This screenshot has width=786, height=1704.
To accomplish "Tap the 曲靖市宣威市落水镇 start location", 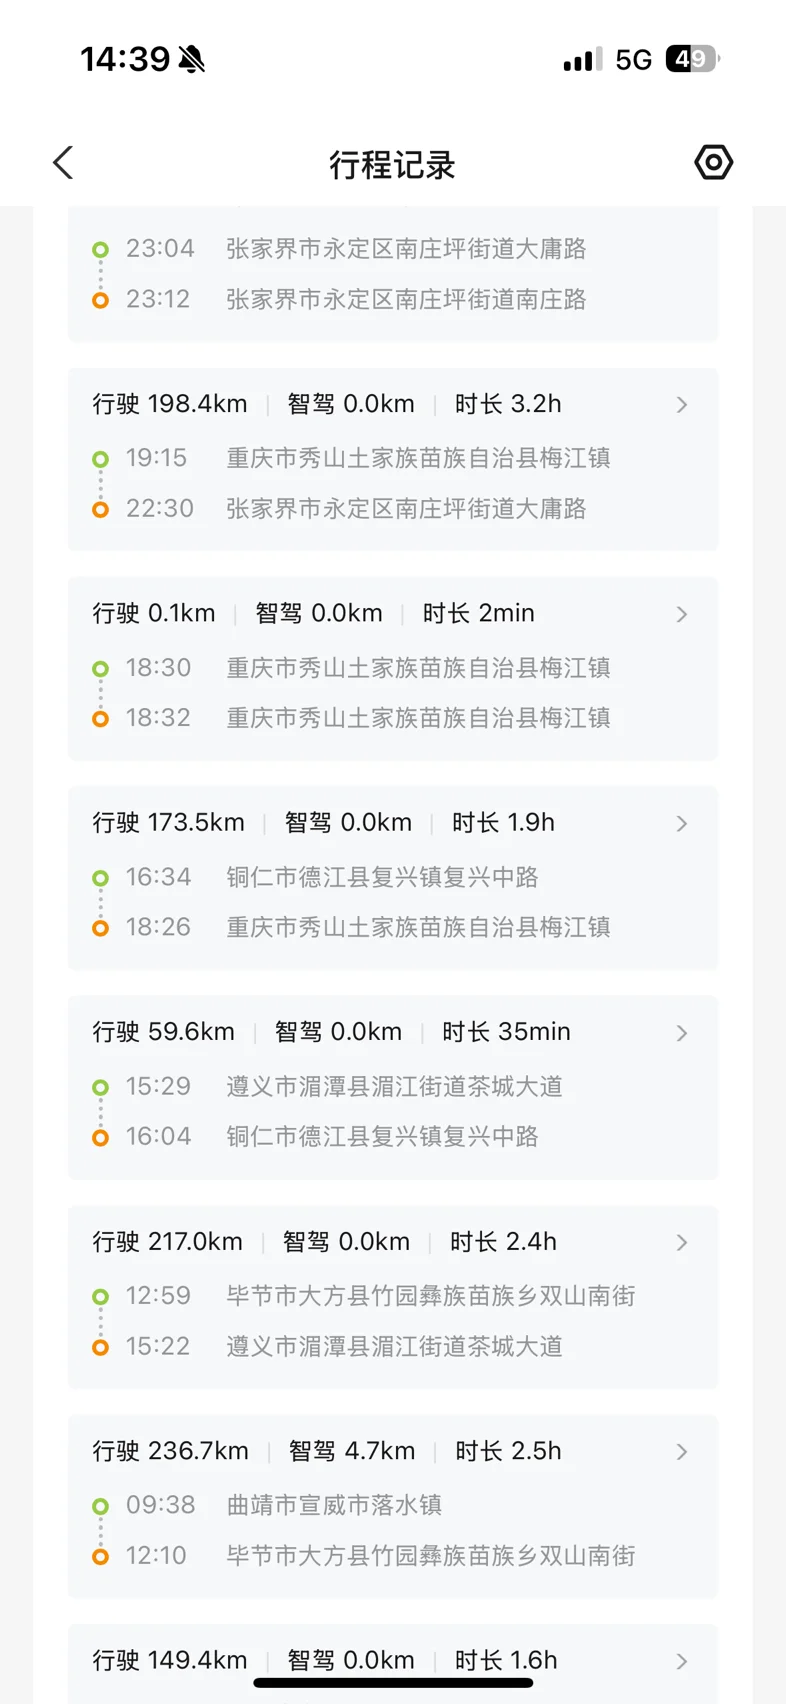I will (334, 1505).
